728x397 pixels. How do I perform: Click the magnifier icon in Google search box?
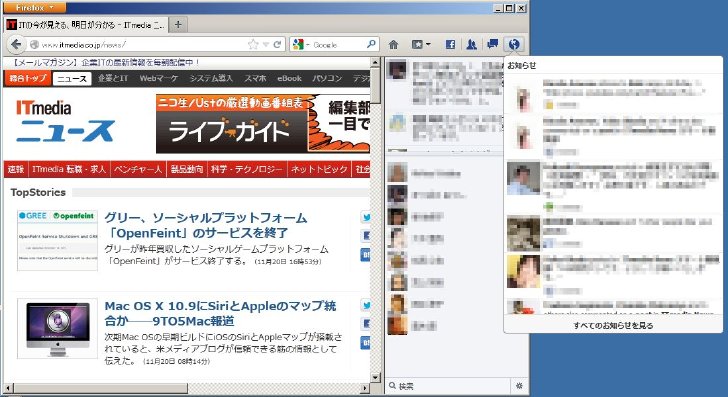371,44
